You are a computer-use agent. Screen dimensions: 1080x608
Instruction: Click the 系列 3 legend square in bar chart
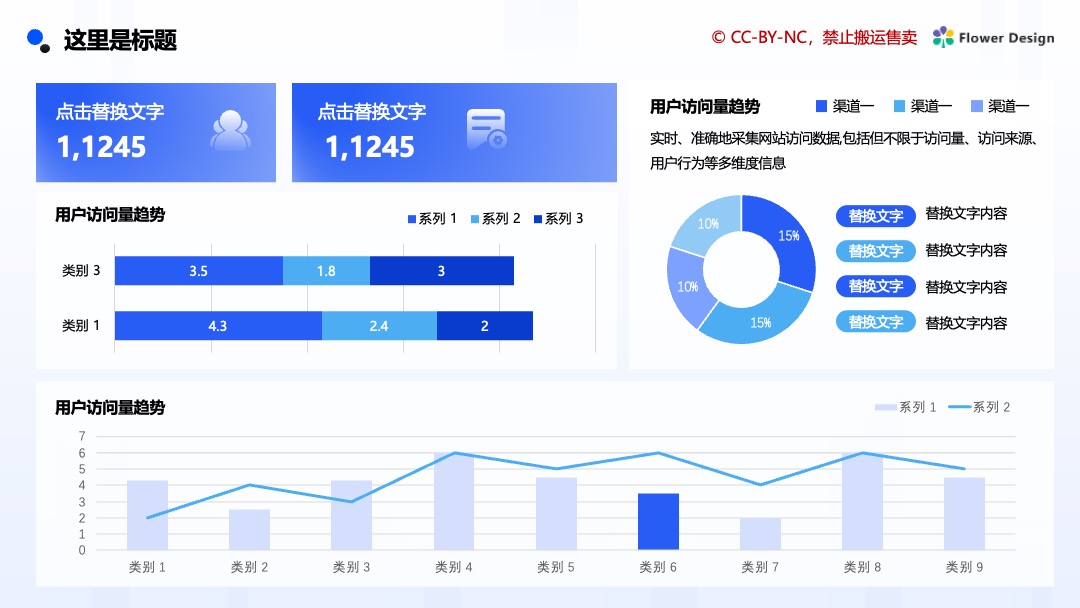point(538,219)
